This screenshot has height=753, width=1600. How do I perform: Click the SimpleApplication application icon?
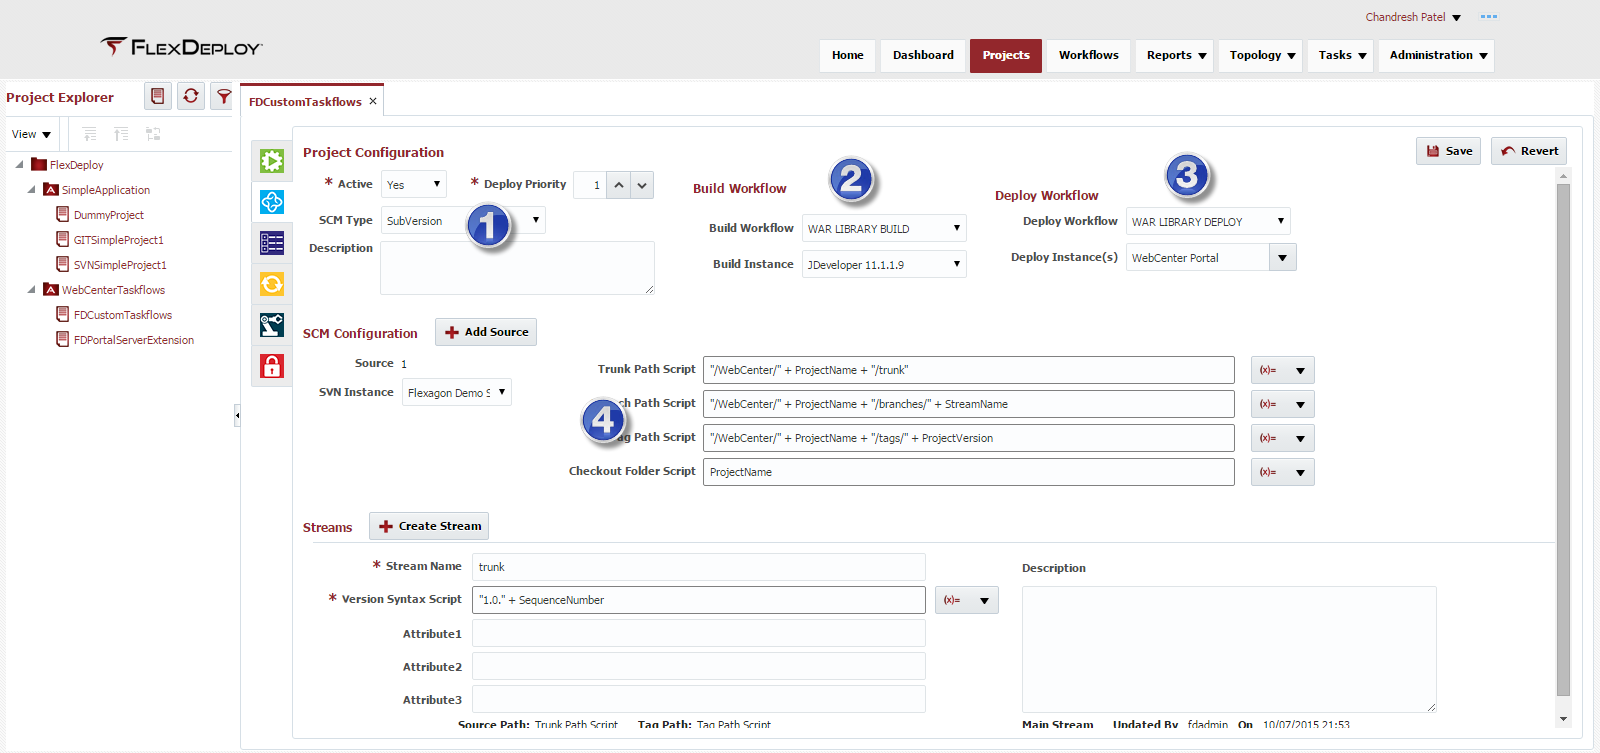pyautogui.click(x=51, y=189)
